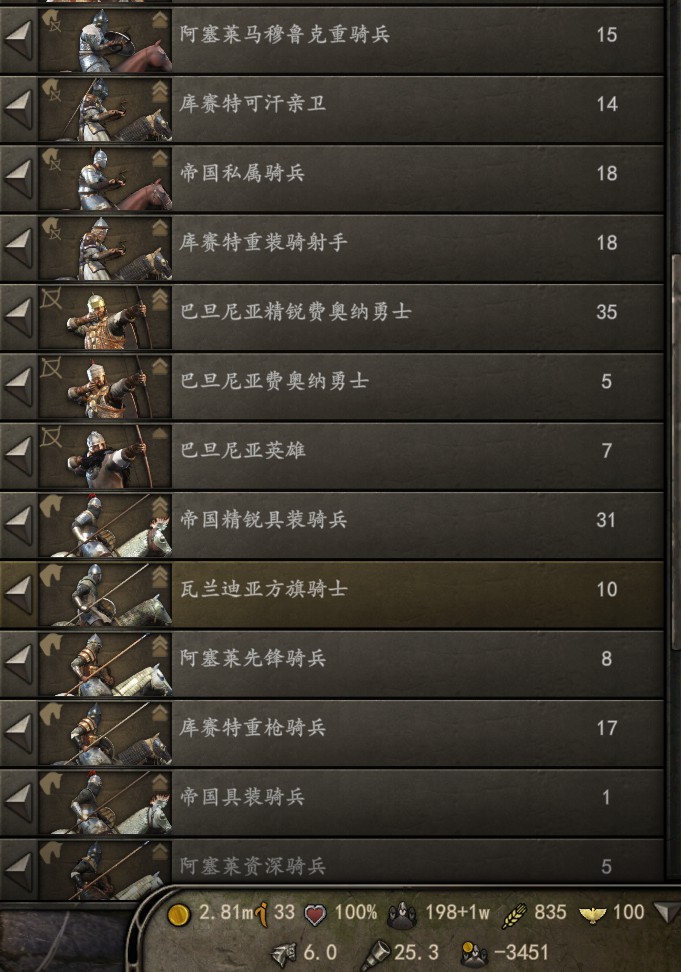Click the eagle morale icon
Image resolution: width=681 pixels, height=972 pixels.
[592, 914]
